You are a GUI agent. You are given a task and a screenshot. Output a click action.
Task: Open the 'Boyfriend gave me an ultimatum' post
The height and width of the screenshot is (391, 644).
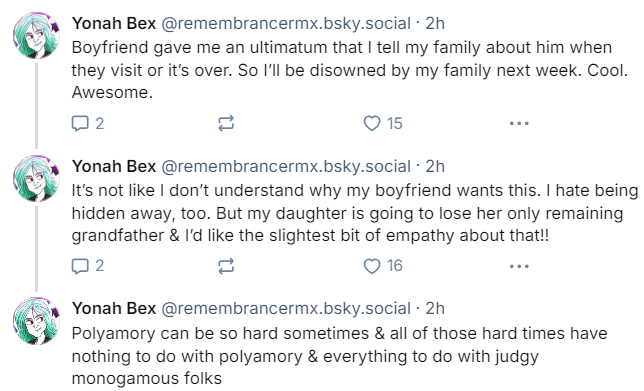[x=350, y=70]
